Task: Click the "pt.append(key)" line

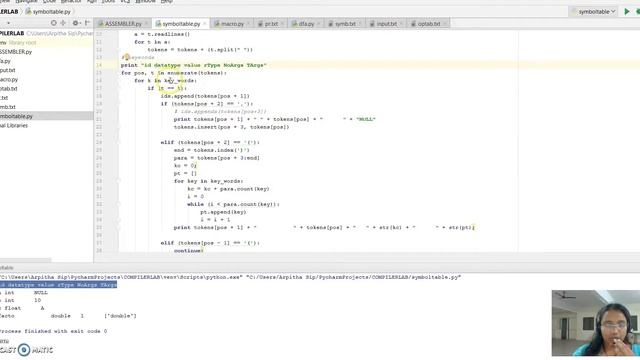Action: (223, 212)
